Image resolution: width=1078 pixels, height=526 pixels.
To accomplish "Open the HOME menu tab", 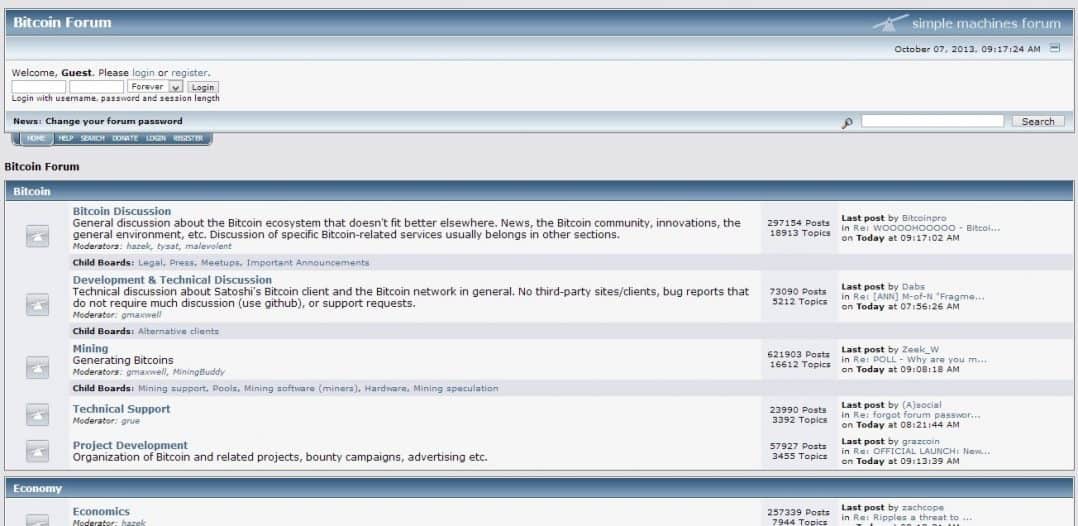I will 36,138.
